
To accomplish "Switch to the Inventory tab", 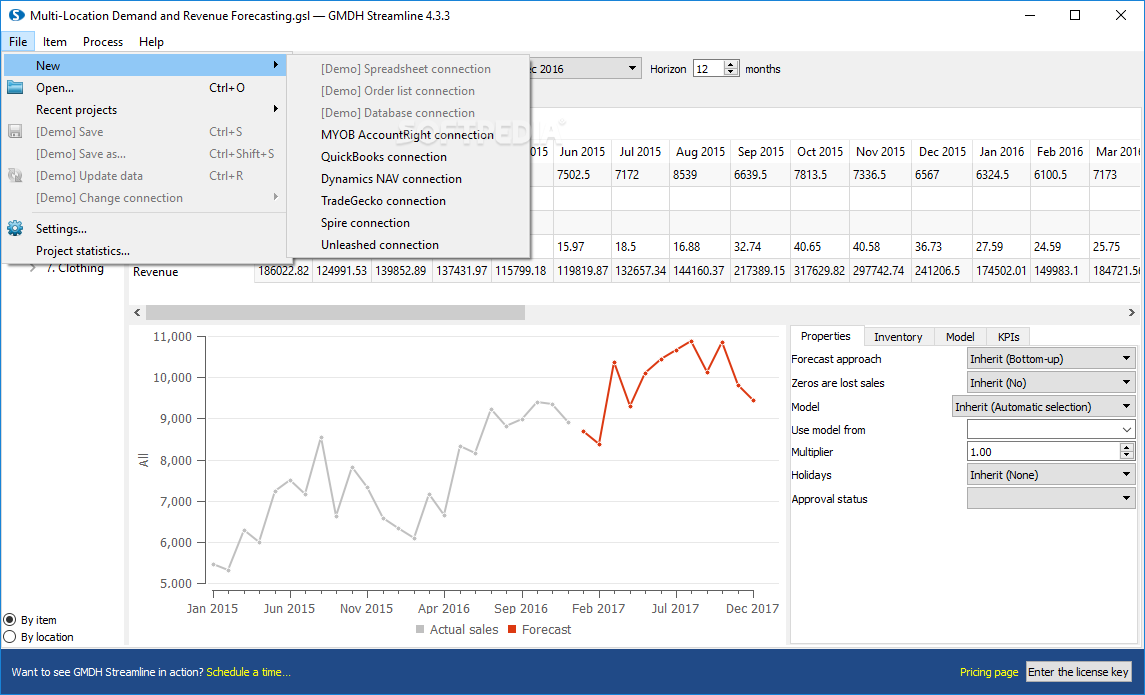I will pos(897,337).
